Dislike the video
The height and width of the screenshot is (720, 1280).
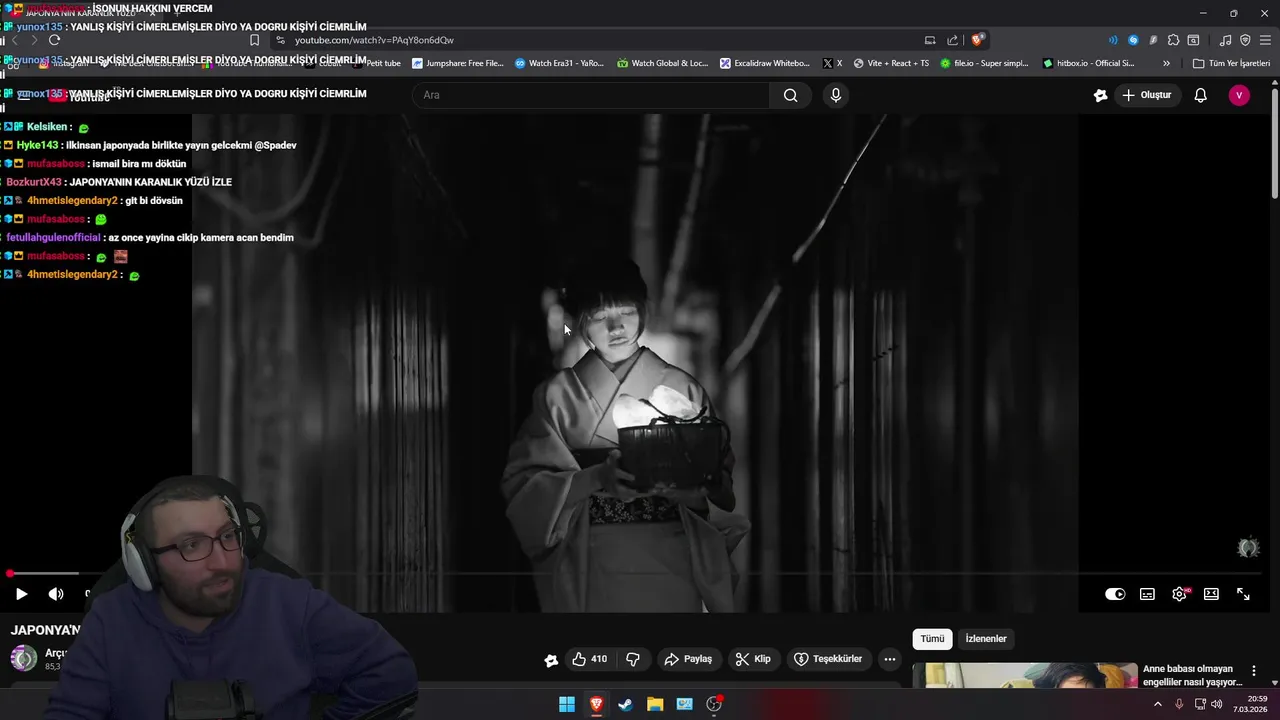point(633,659)
